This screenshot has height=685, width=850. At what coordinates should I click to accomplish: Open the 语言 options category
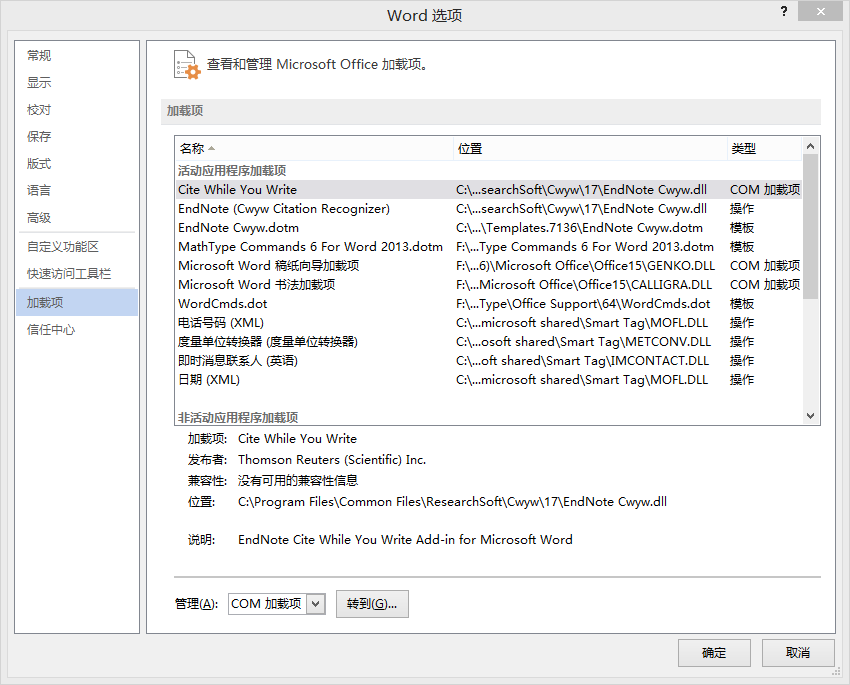(76, 191)
